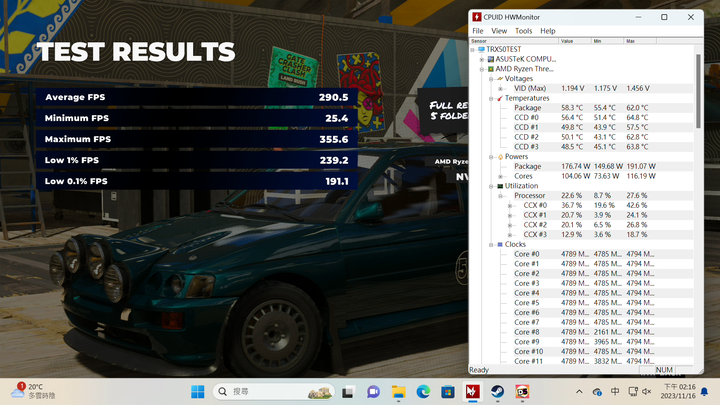Collapse the Powers section
The height and width of the screenshot is (405, 720).
click(491, 157)
